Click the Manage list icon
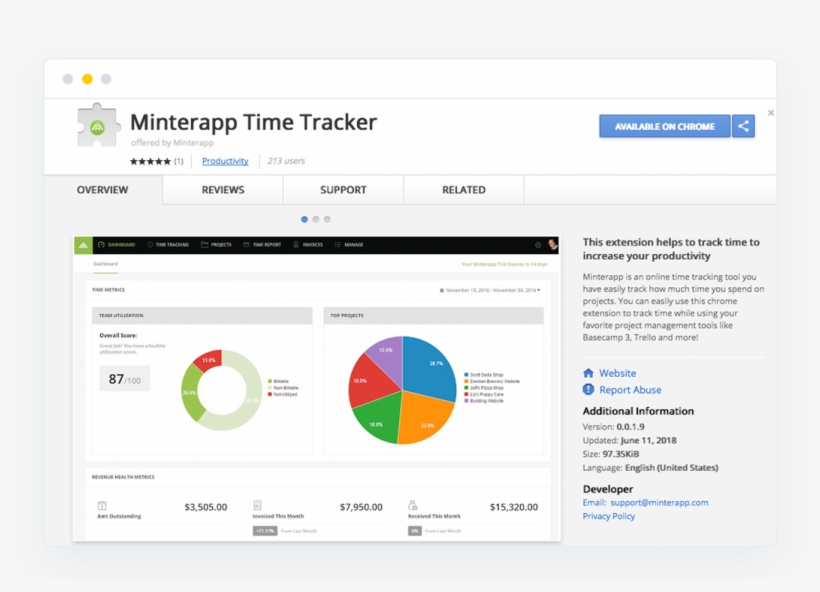This screenshot has height=592, width=820. [337, 245]
